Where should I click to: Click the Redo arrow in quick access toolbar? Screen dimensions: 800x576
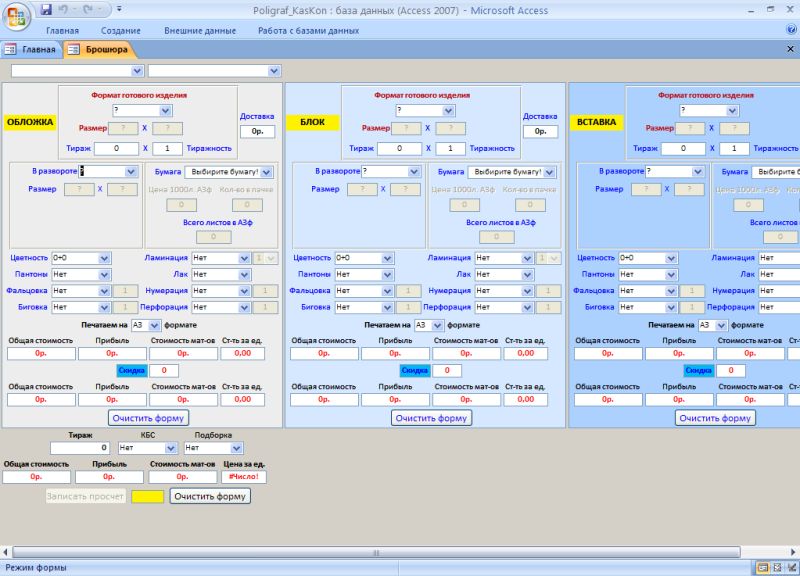[88, 9]
